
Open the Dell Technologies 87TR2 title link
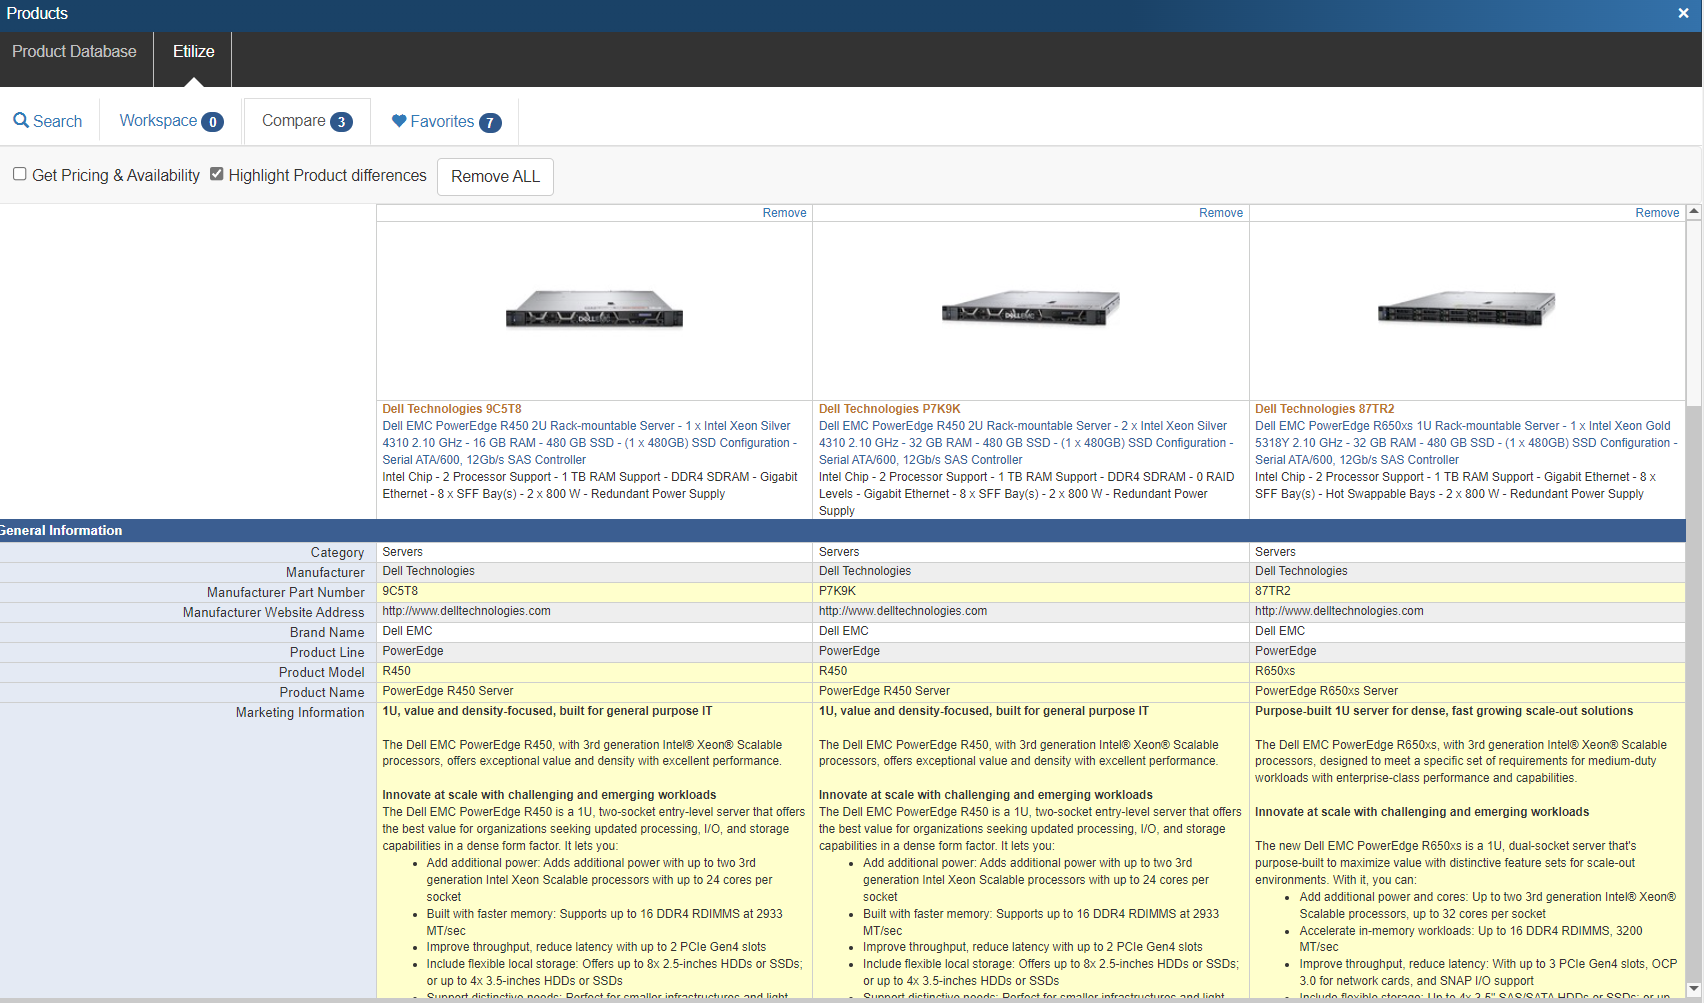(1324, 409)
